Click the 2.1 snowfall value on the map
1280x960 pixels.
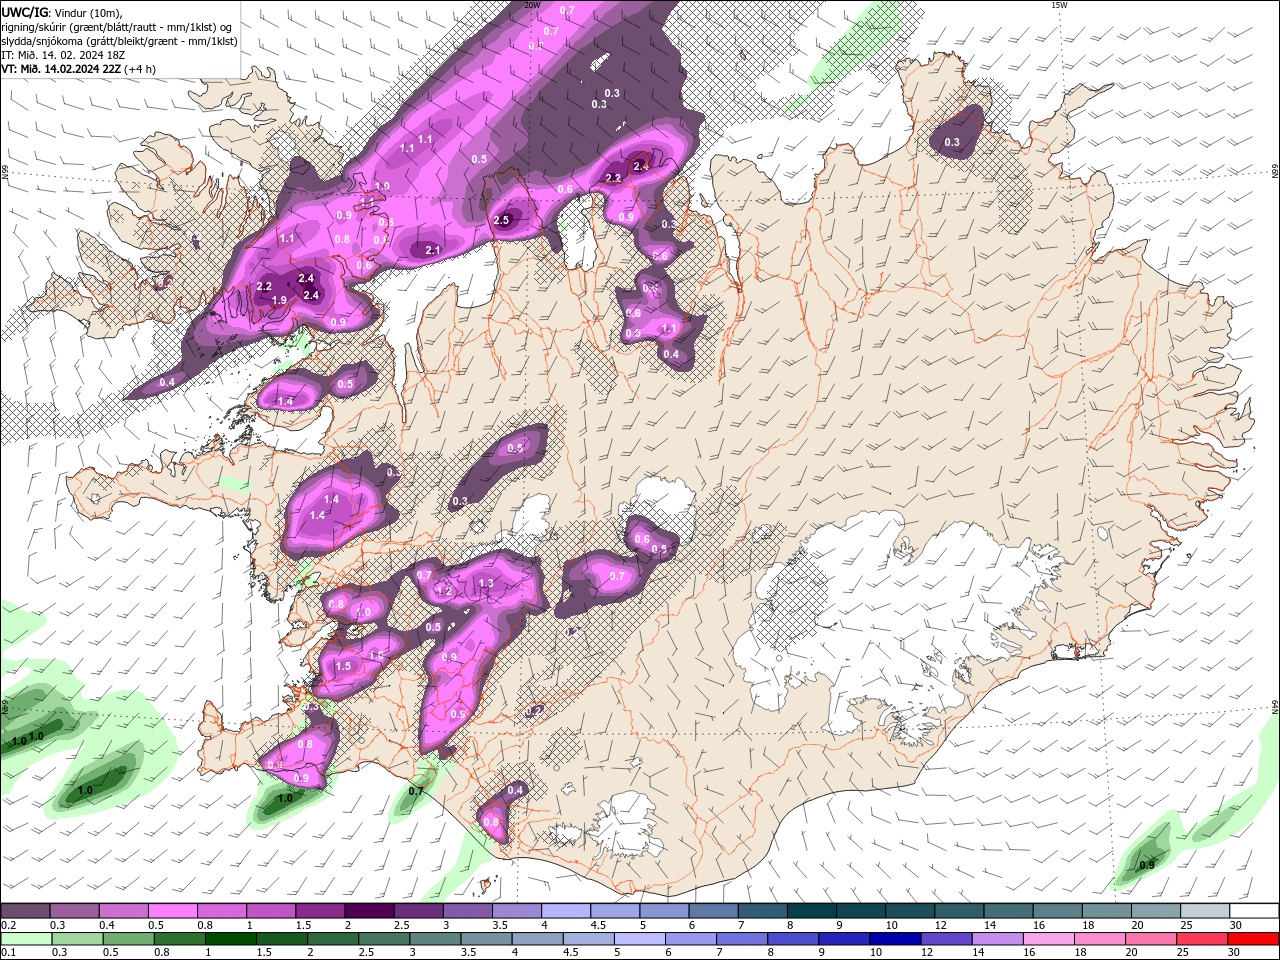[x=433, y=250]
